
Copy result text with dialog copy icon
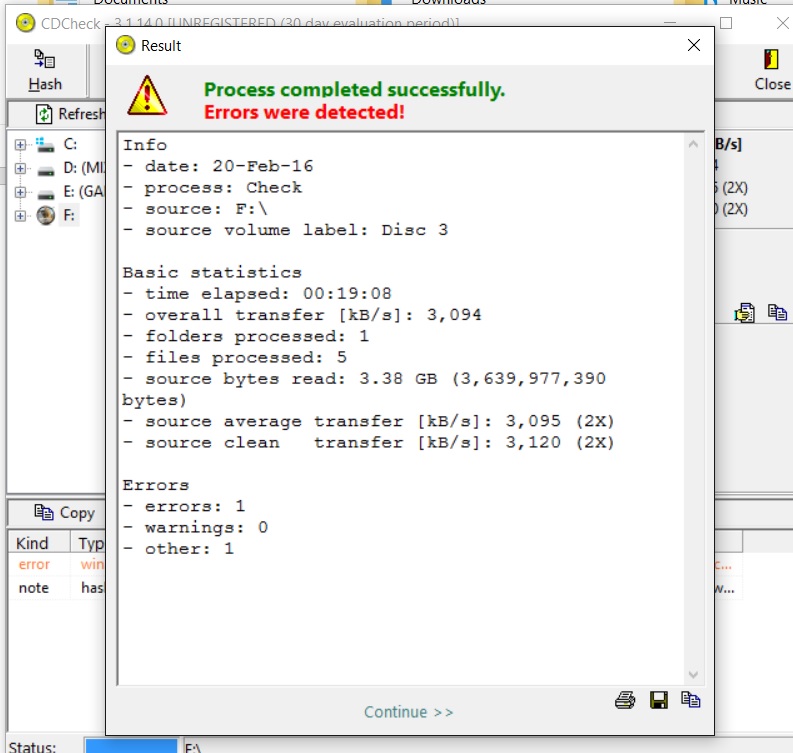coord(690,700)
